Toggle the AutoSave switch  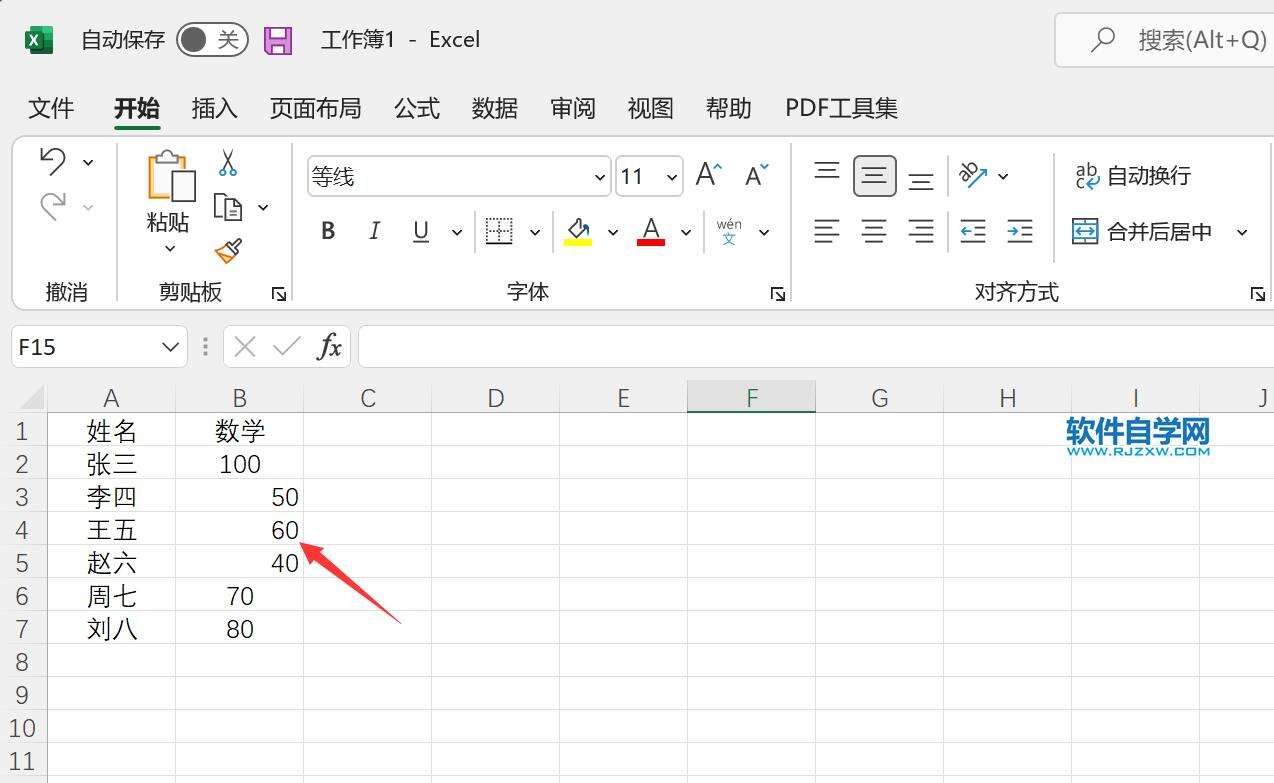[212, 40]
